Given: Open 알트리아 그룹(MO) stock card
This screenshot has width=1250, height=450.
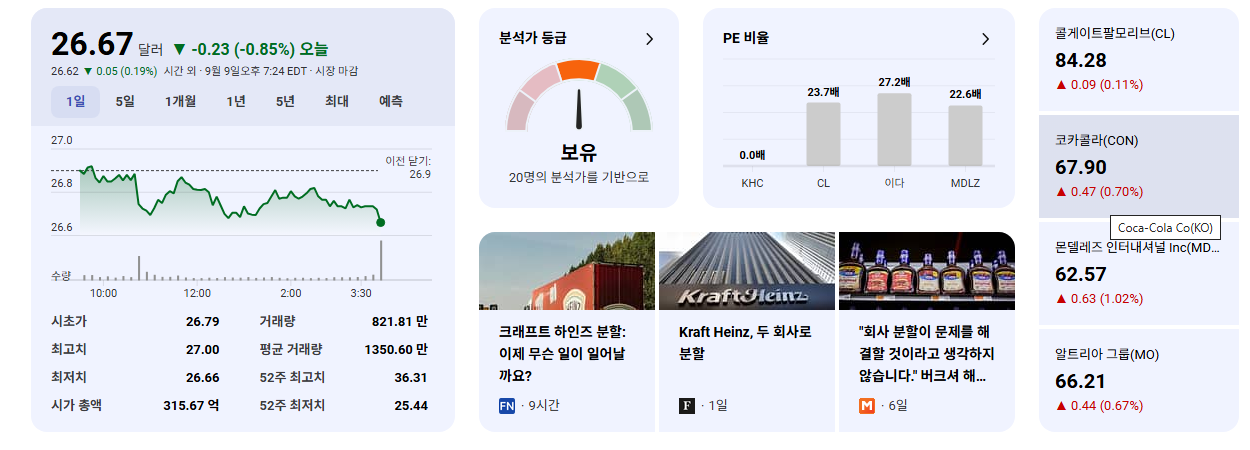Looking at the screenshot, I should pos(1139,380).
